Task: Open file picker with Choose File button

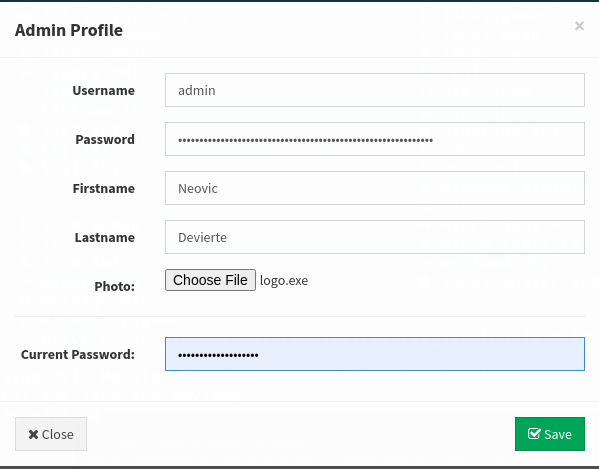Action: coord(210,280)
